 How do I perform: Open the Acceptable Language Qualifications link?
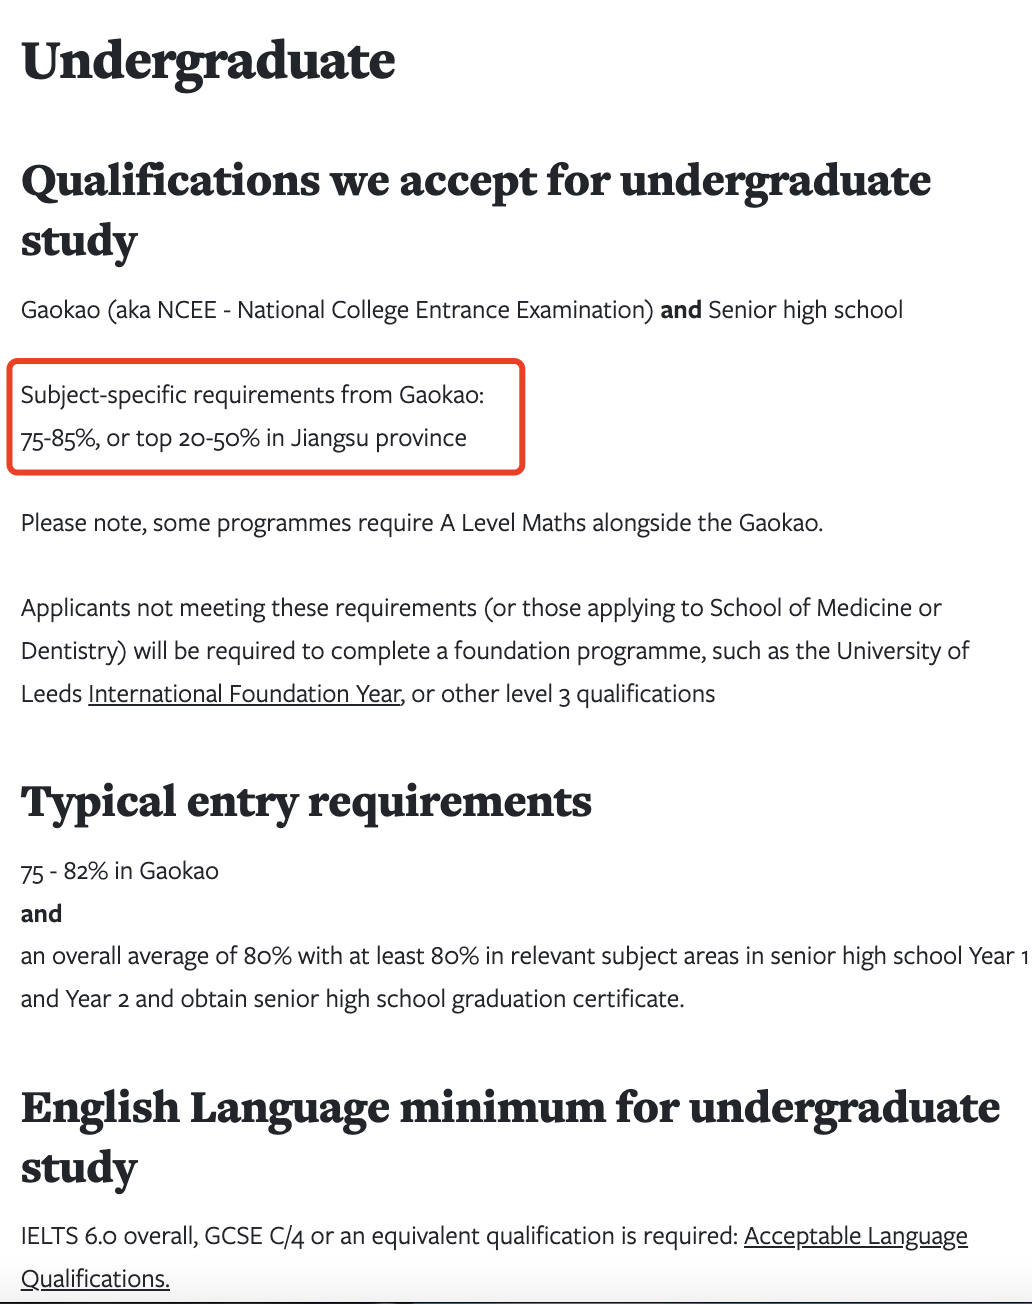(x=494, y=1257)
